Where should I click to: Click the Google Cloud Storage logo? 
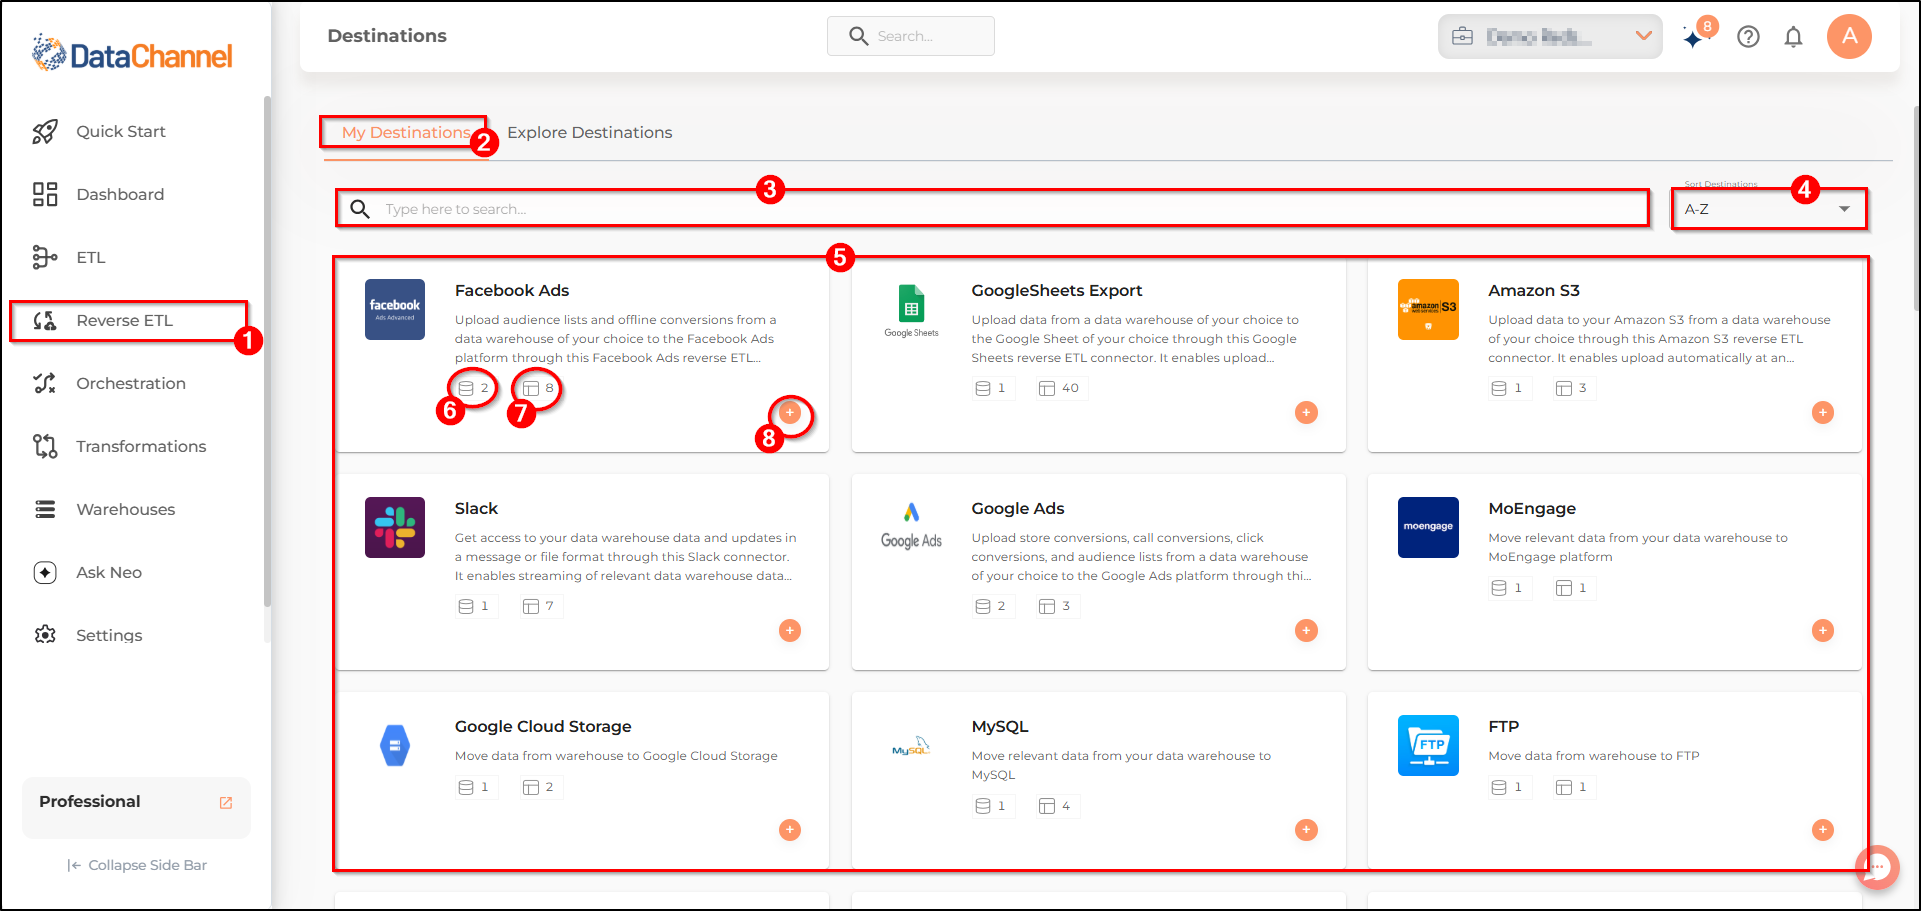395,745
